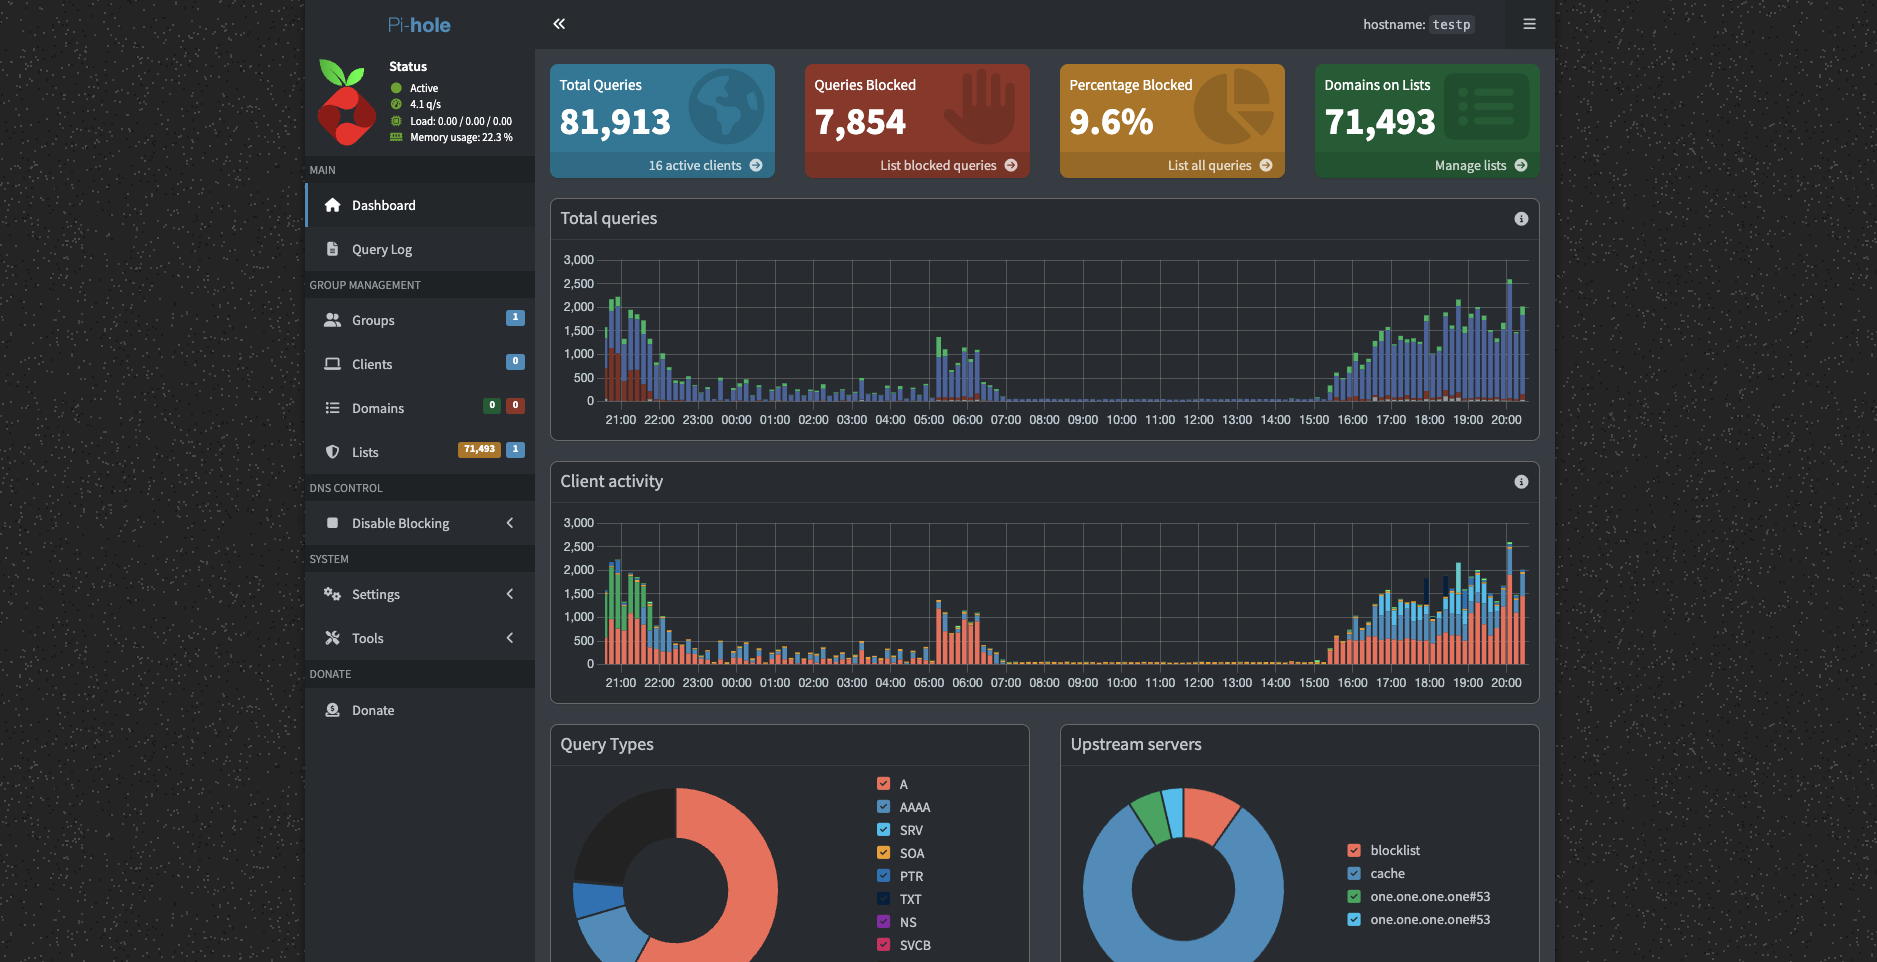Click the Total queries info icon
Screen dimensions: 1877x962
click(1521, 219)
